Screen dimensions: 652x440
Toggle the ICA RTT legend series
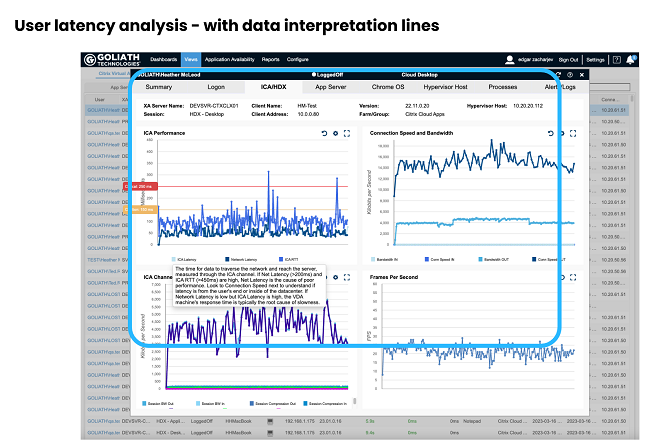(289, 260)
